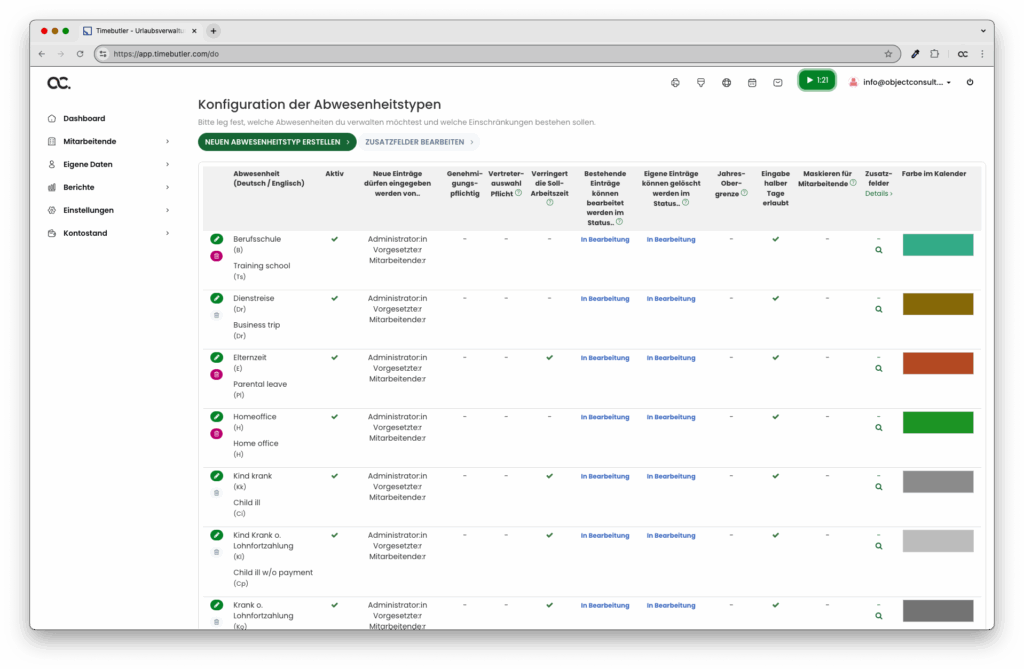Click help icon next to Vertreterauswahl Pflicht

click(519, 193)
